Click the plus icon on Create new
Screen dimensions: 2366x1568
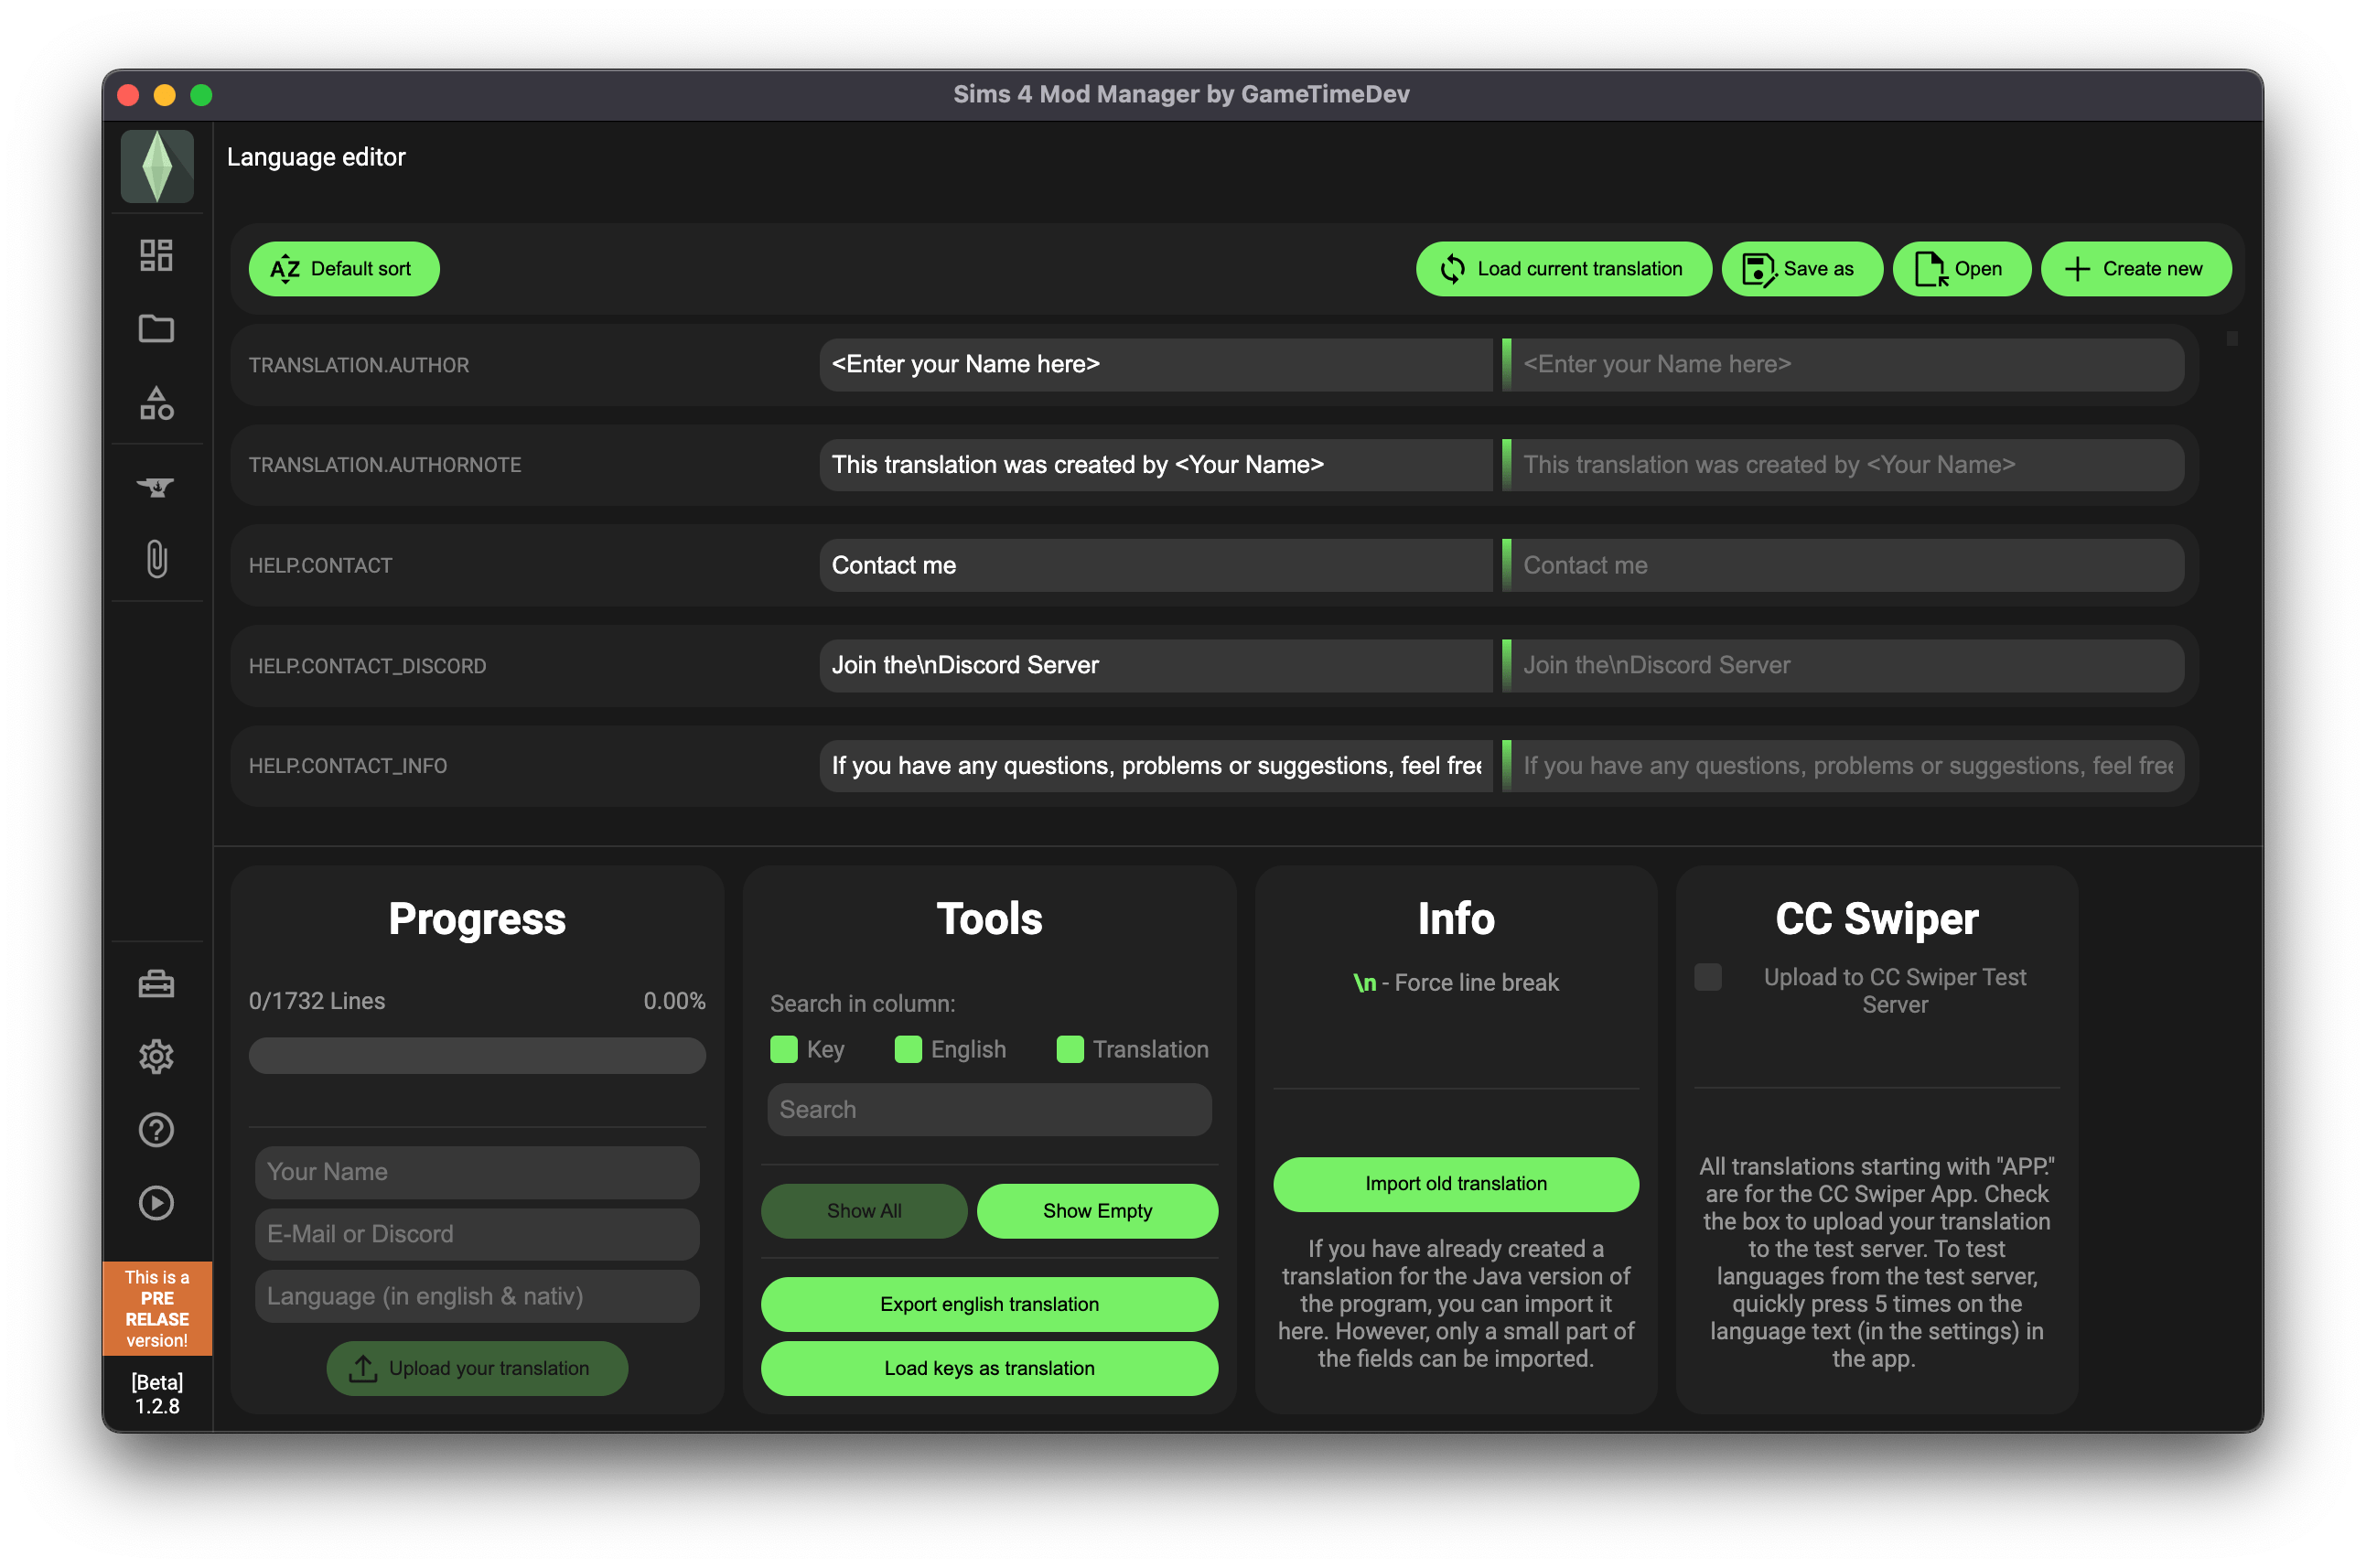point(2078,269)
